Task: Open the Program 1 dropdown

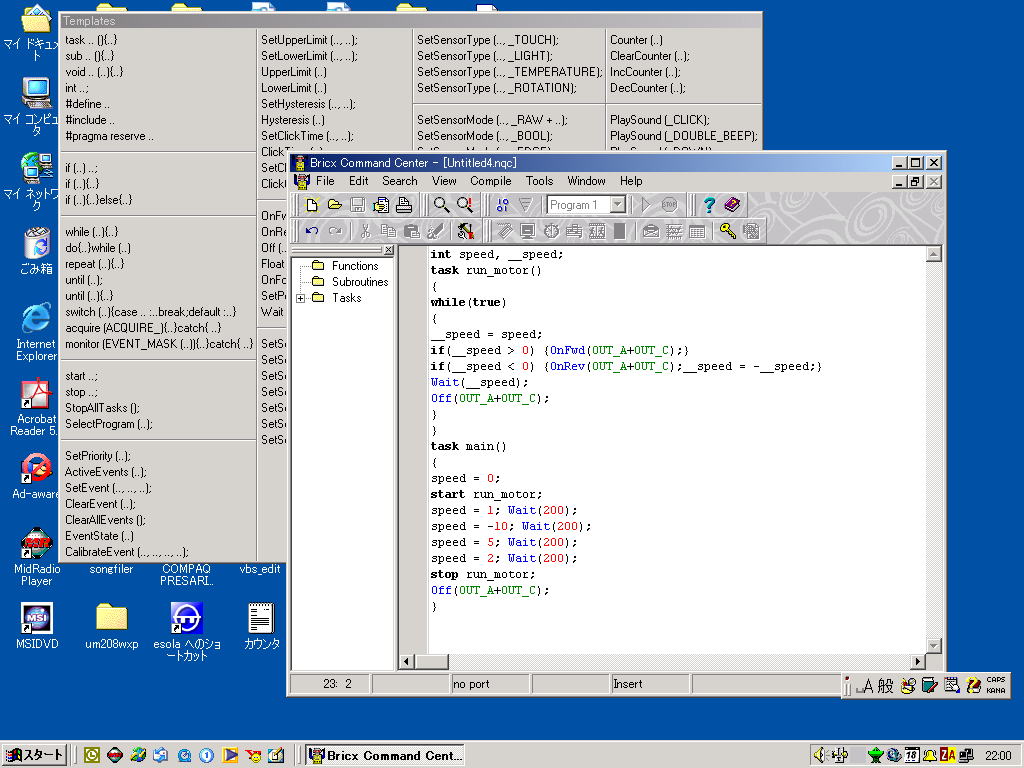Action: tap(618, 205)
